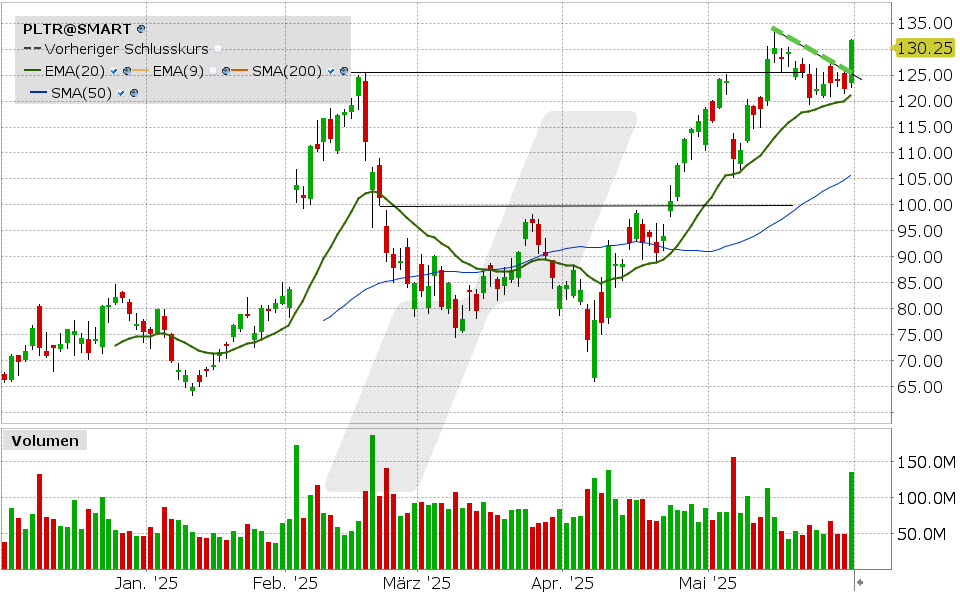960x600 pixels.
Task: Open EMA(20) indicator settings icon
Action: tap(127, 71)
